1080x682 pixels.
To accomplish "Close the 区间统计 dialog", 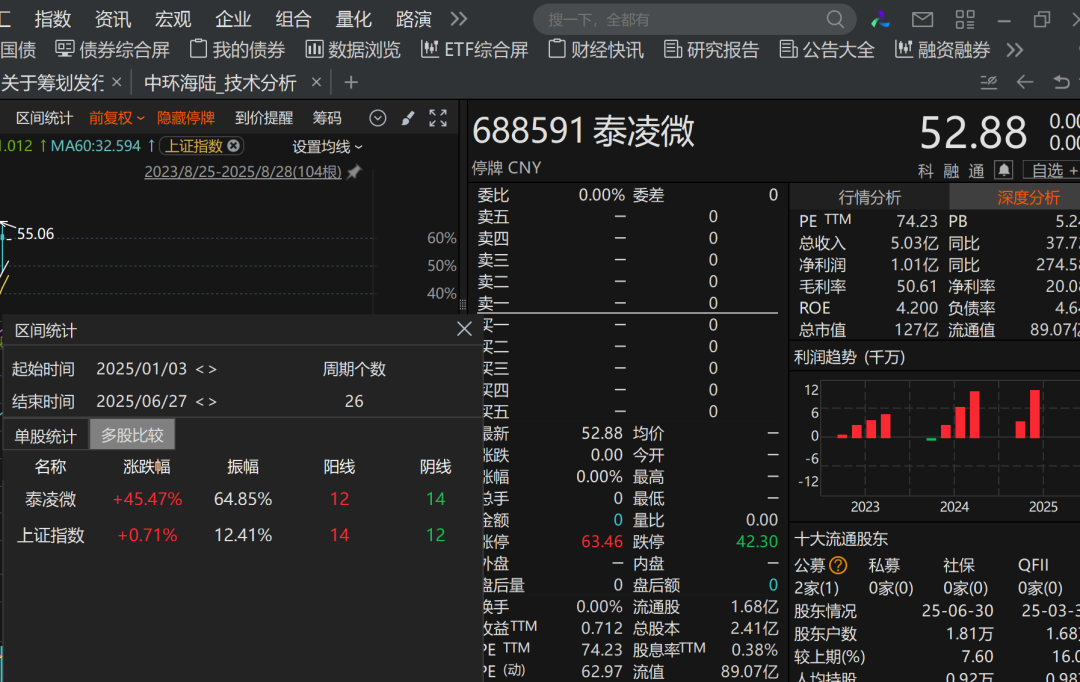I will tap(464, 329).
